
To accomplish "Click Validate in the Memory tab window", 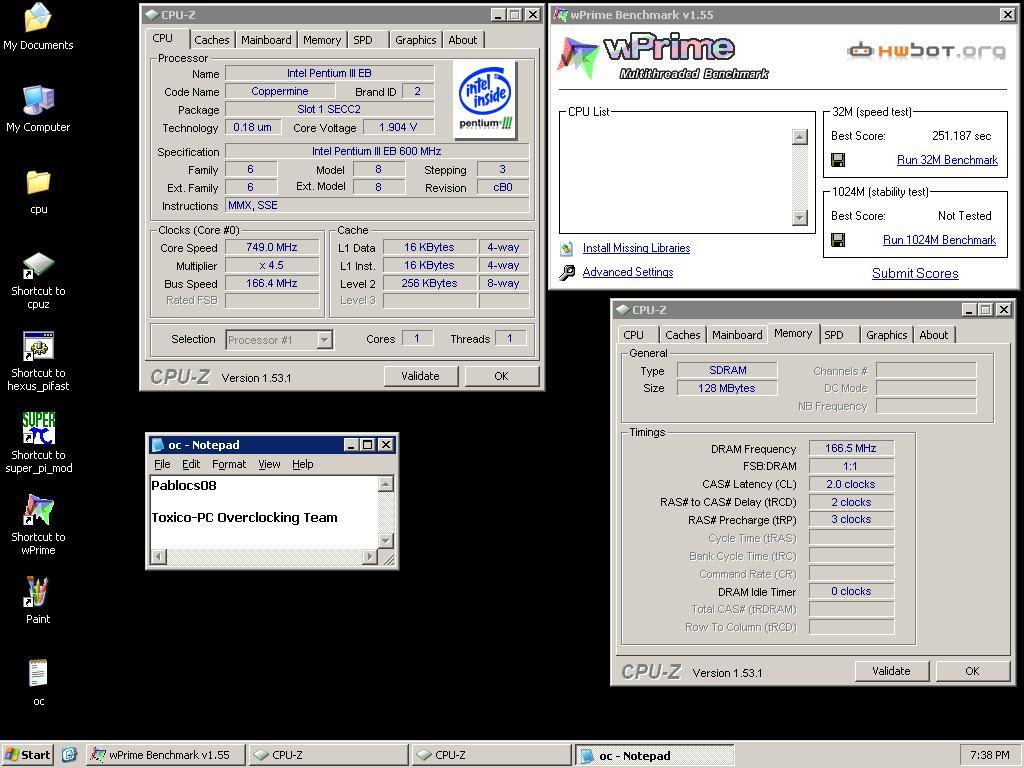I will 891,671.
